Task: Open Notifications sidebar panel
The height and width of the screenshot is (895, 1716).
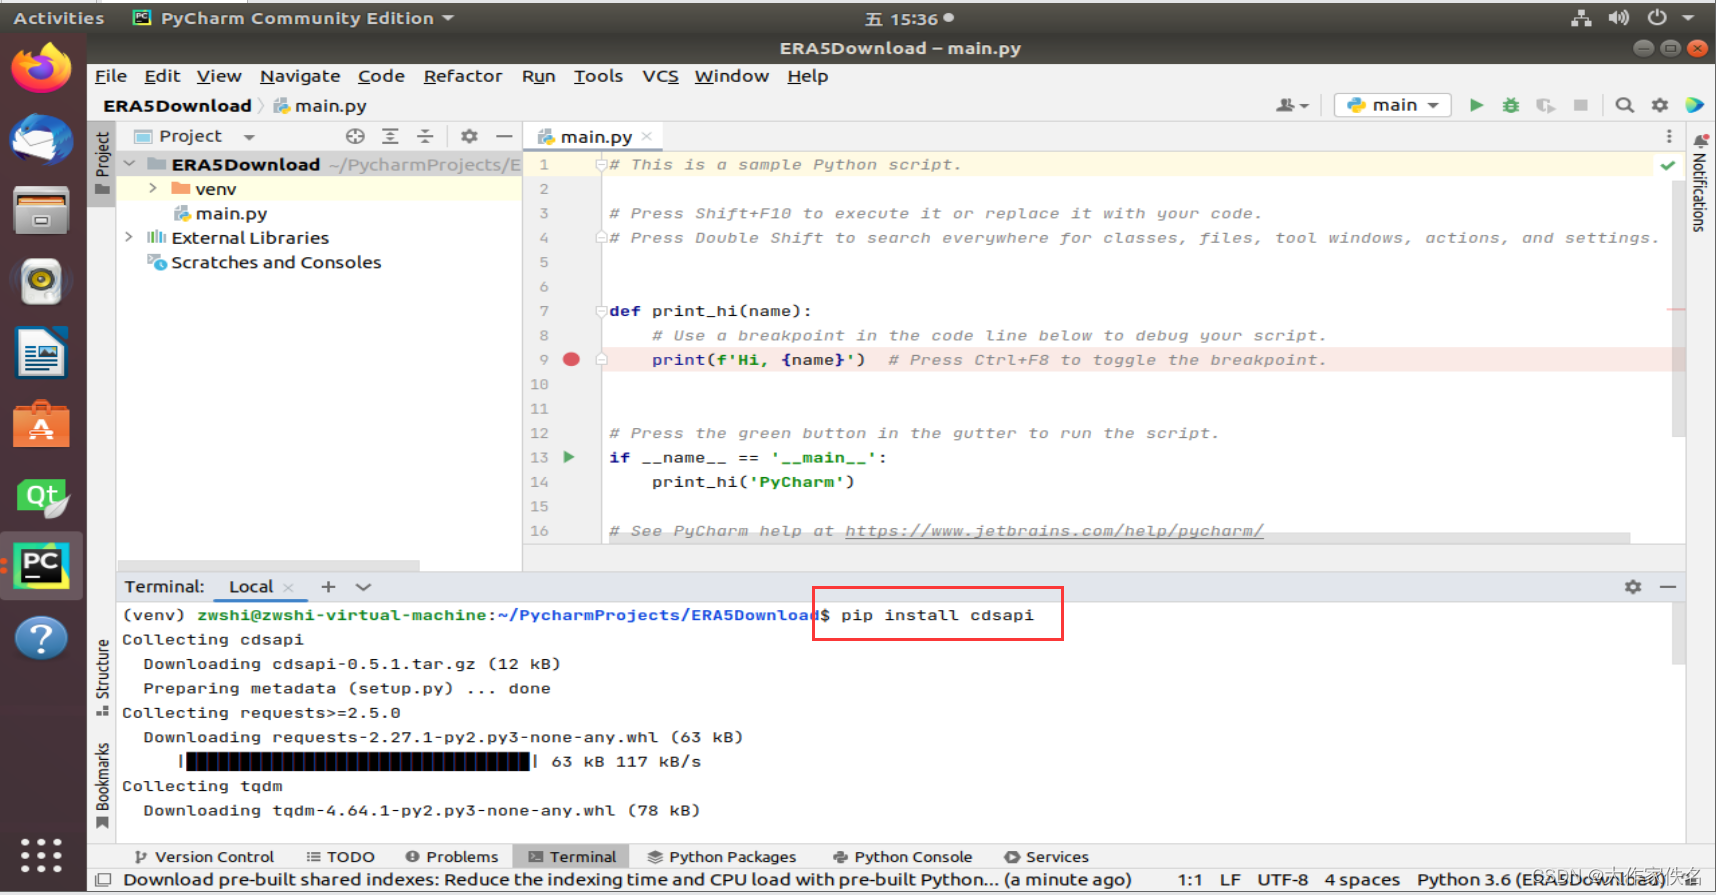Action: 1699,182
